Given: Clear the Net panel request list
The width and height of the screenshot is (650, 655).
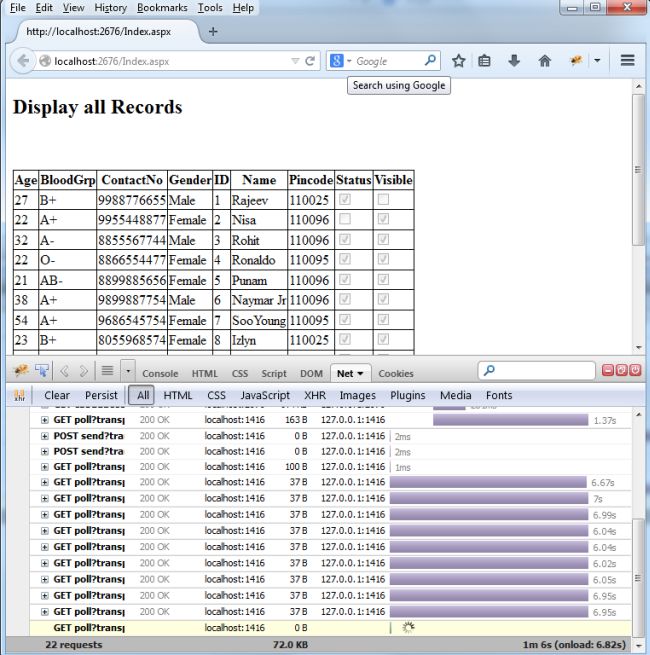Looking at the screenshot, I should tap(57, 395).
